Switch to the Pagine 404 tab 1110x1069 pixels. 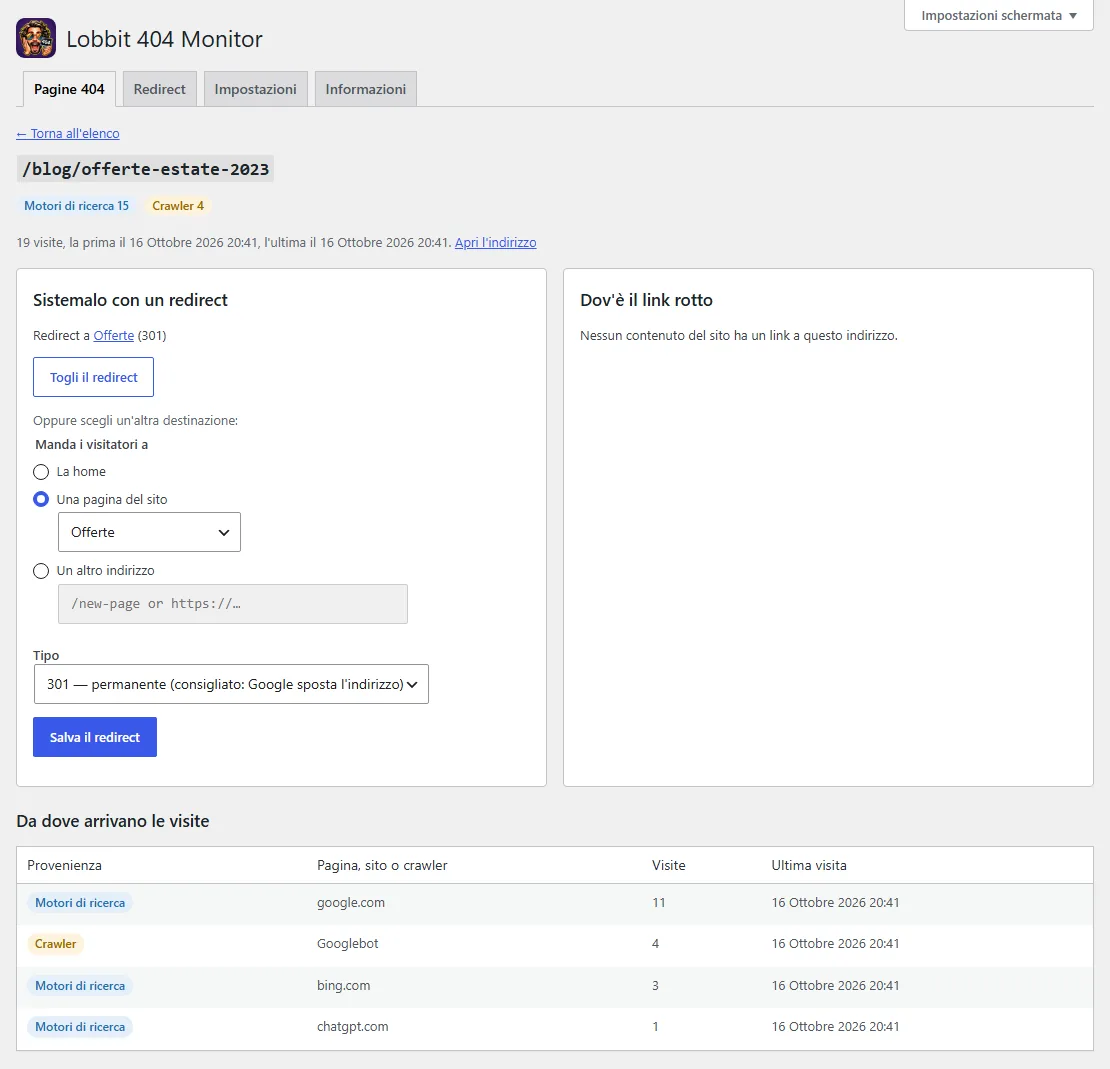click(69, 89)
